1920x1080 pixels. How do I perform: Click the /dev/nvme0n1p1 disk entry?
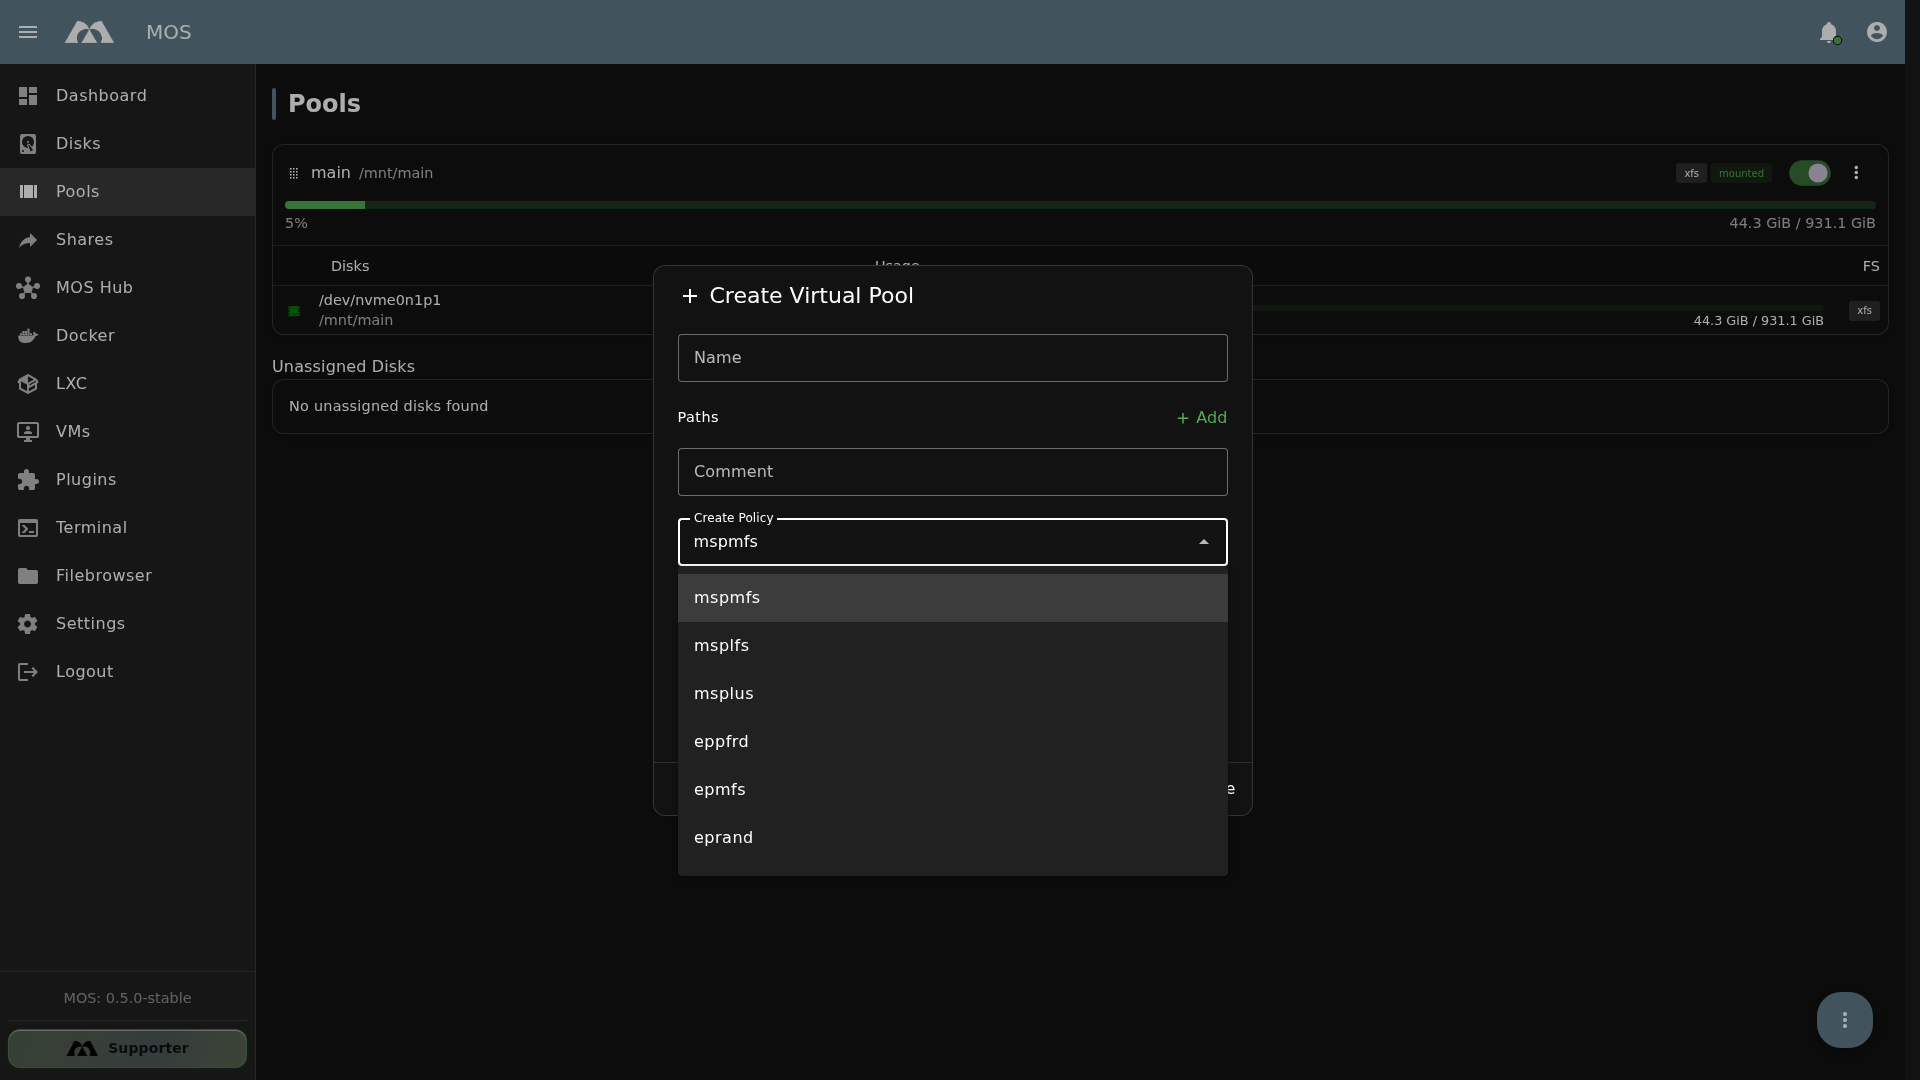(379, 300)
